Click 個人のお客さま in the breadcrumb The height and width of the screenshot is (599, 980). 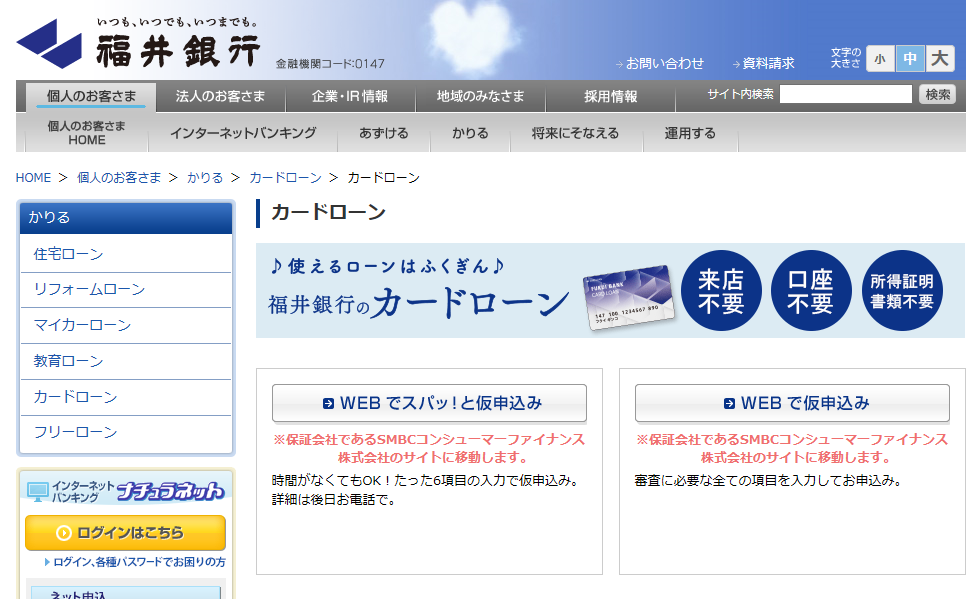tap(119, 178)
